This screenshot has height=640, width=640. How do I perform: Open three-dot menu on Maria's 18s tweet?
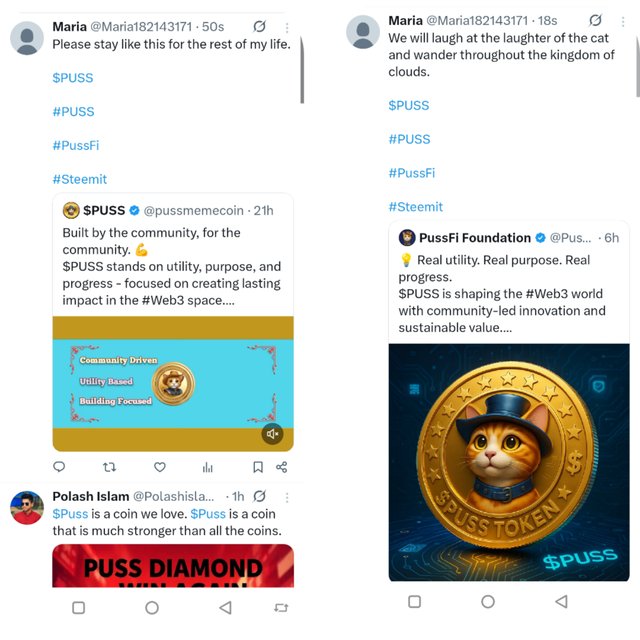[623, 22]
